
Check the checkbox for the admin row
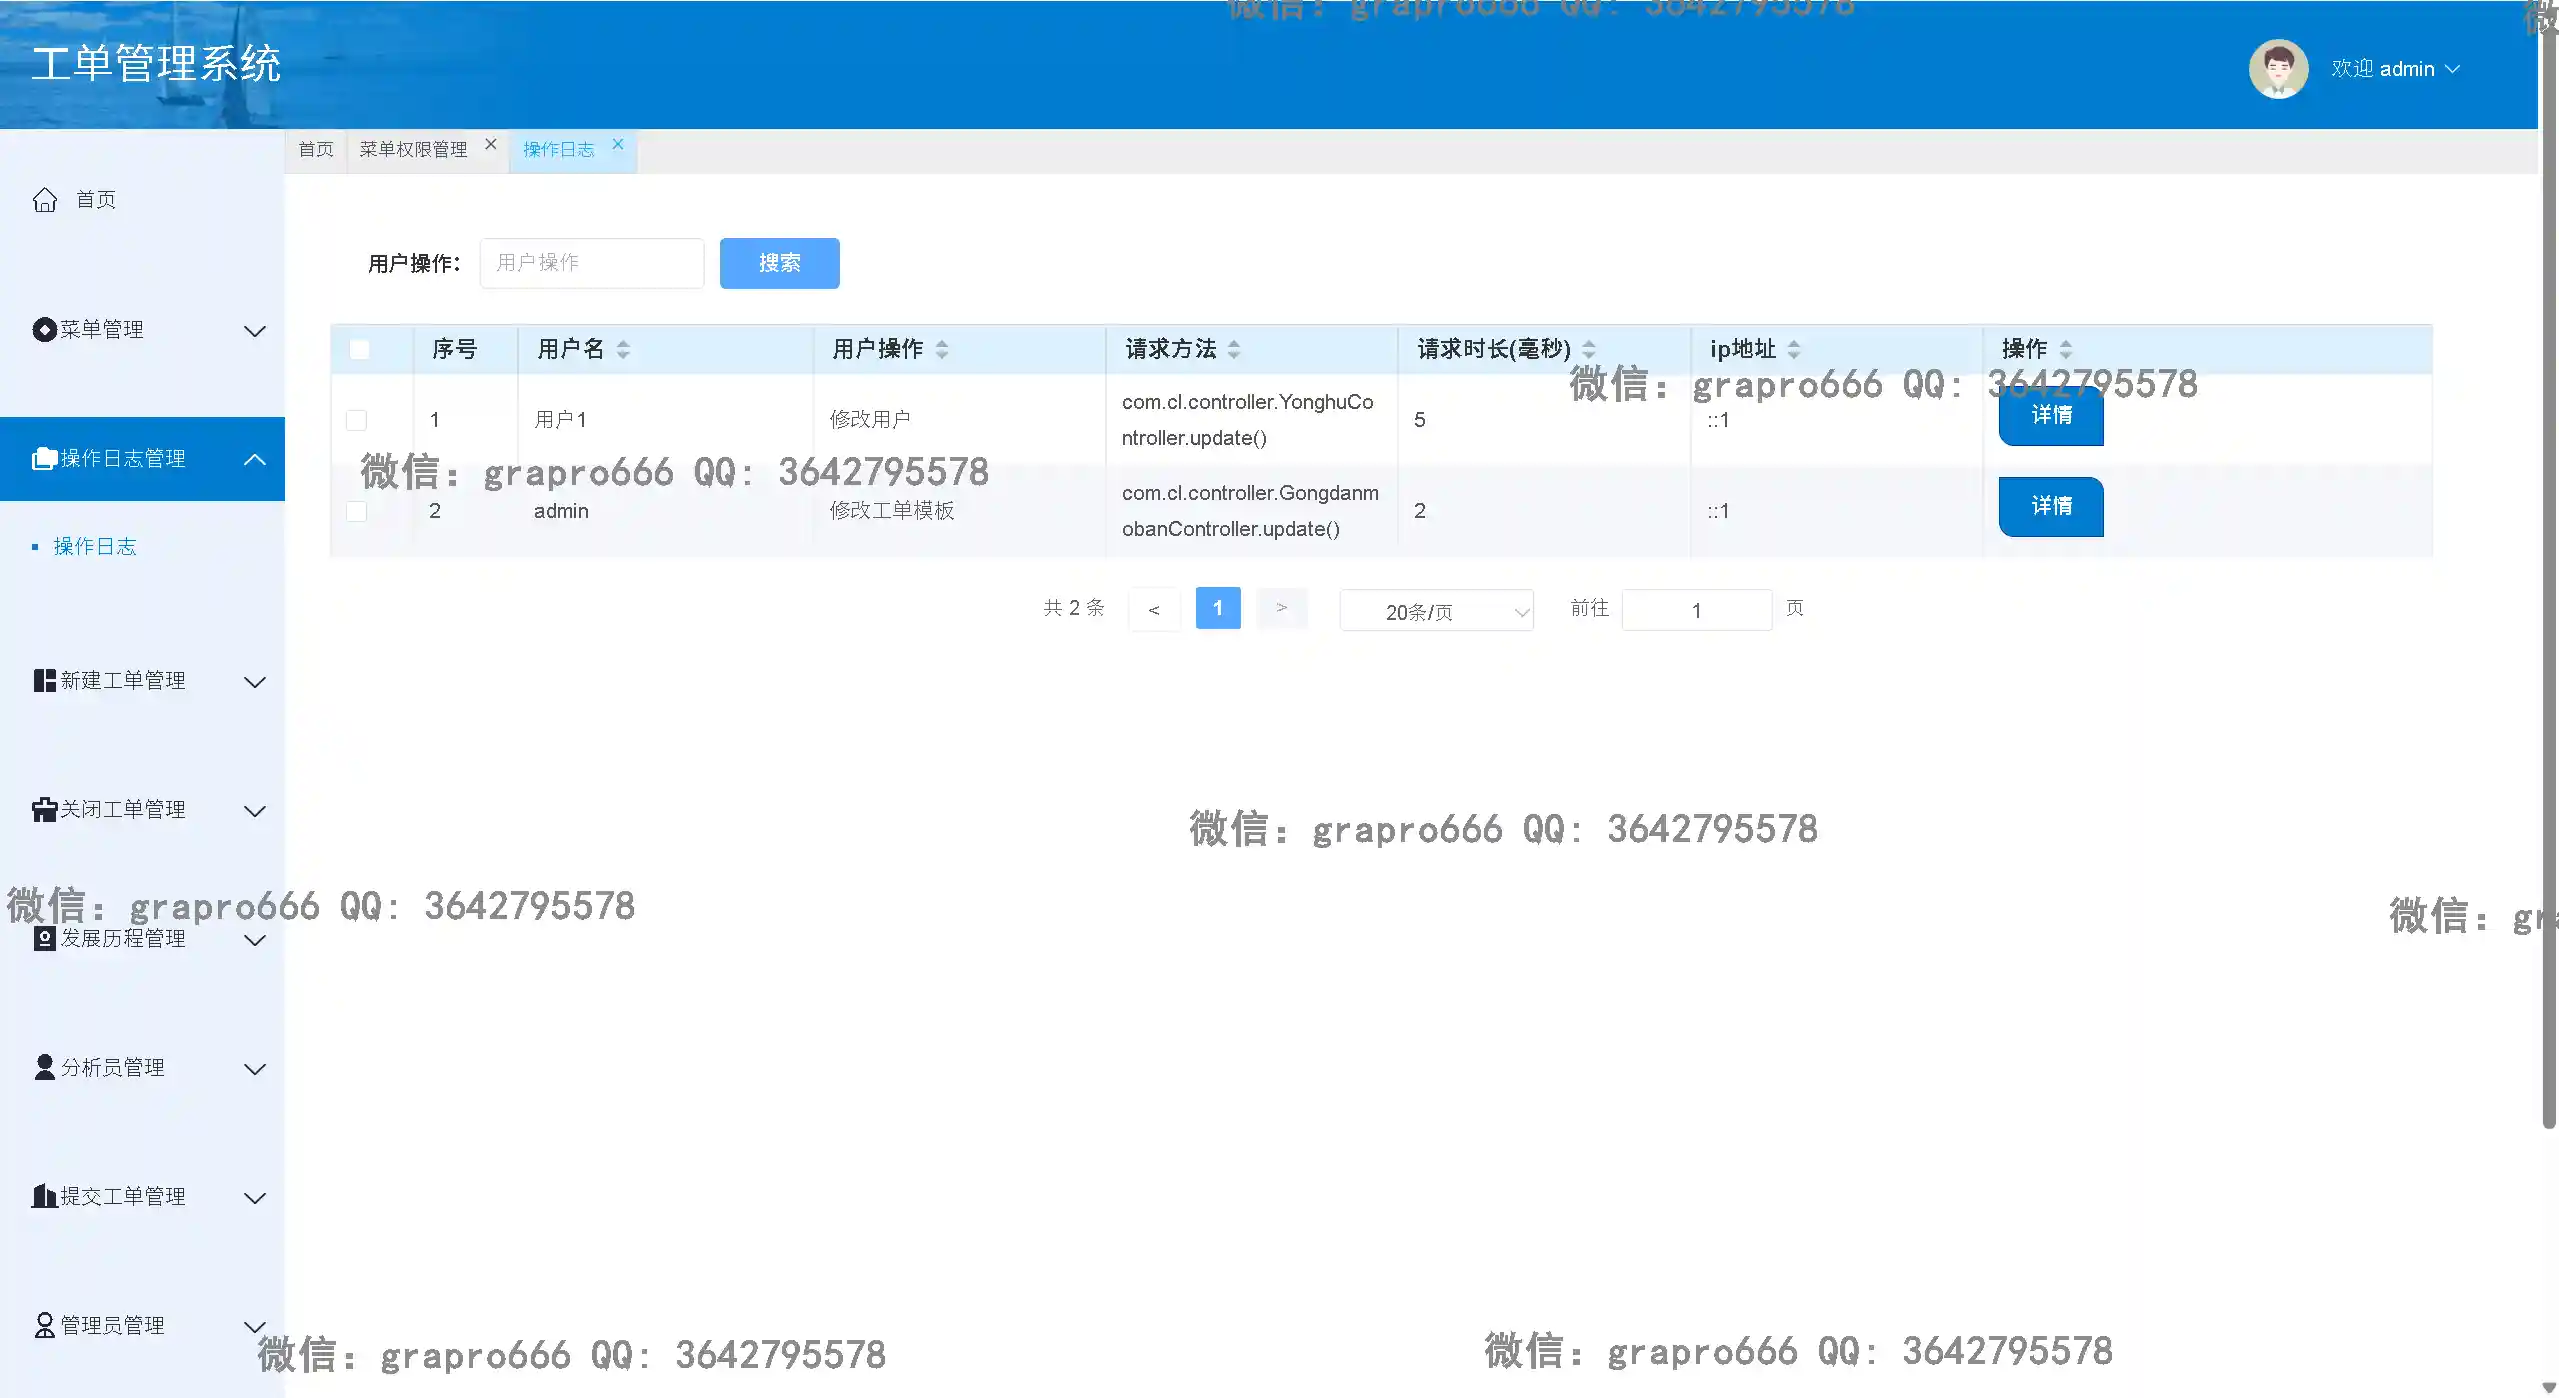[358, 510]
